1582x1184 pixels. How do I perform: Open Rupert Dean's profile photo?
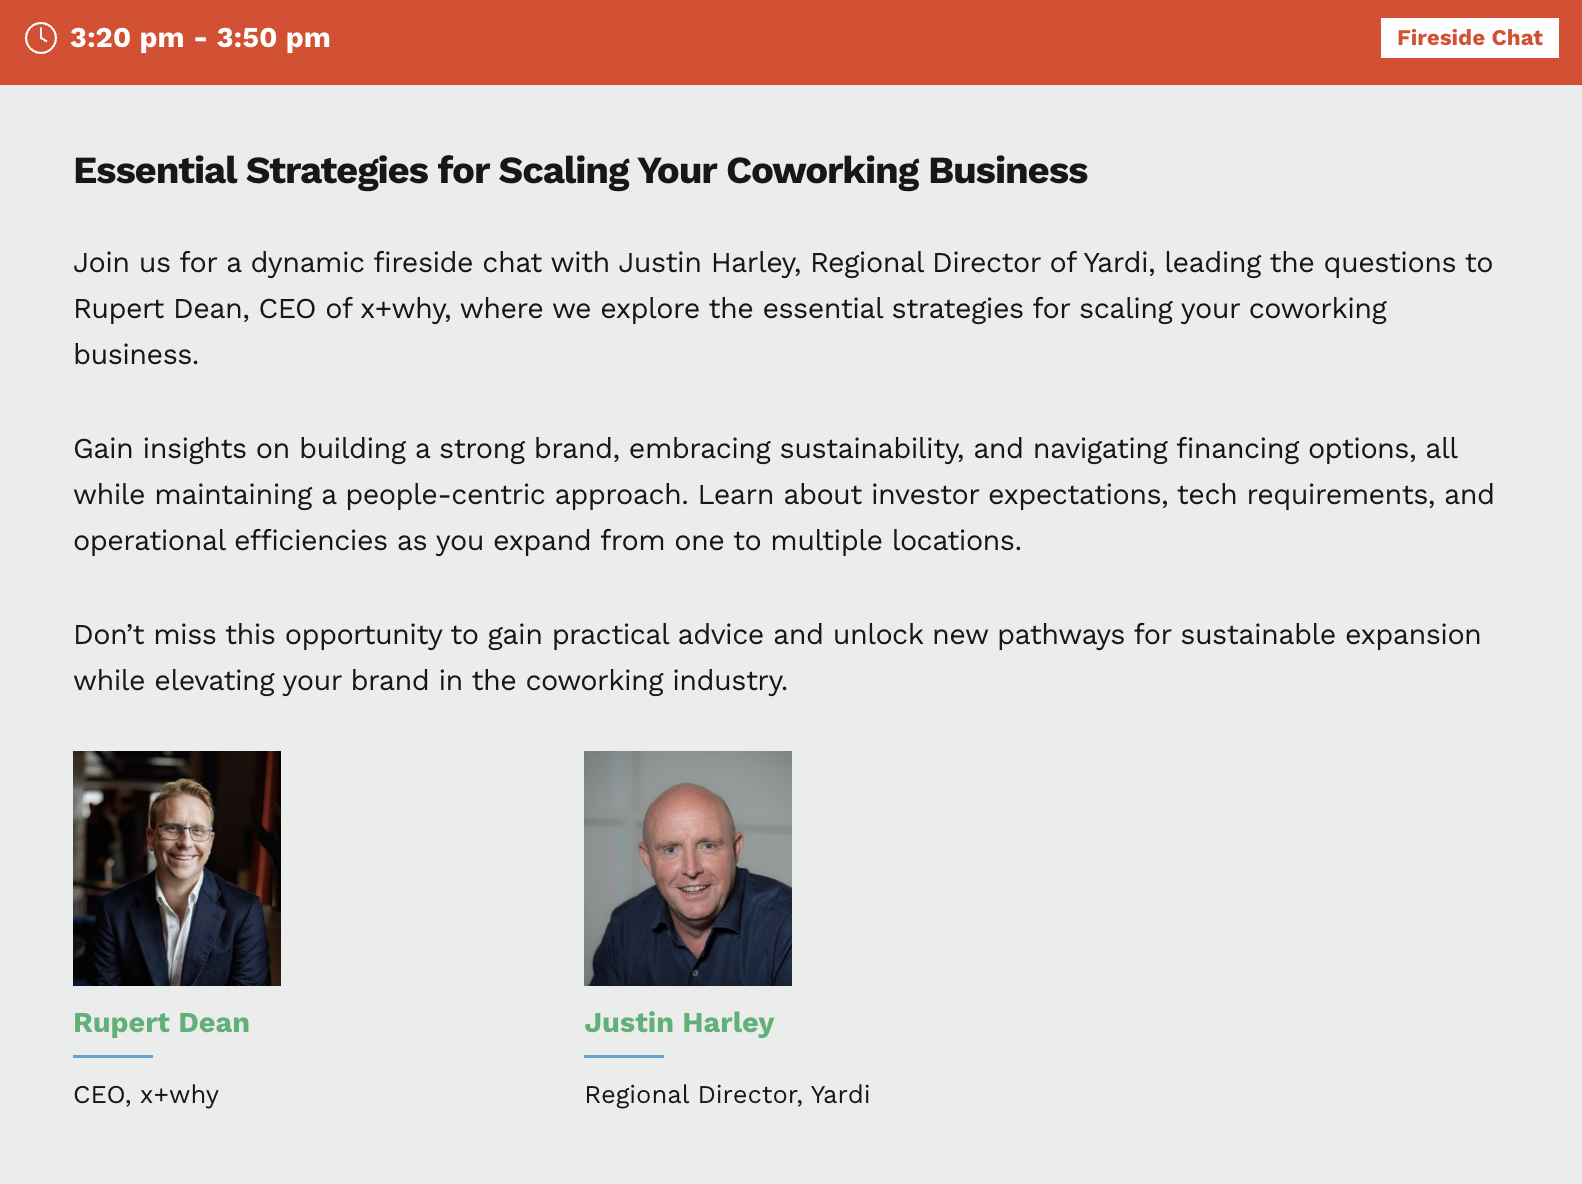177,868
